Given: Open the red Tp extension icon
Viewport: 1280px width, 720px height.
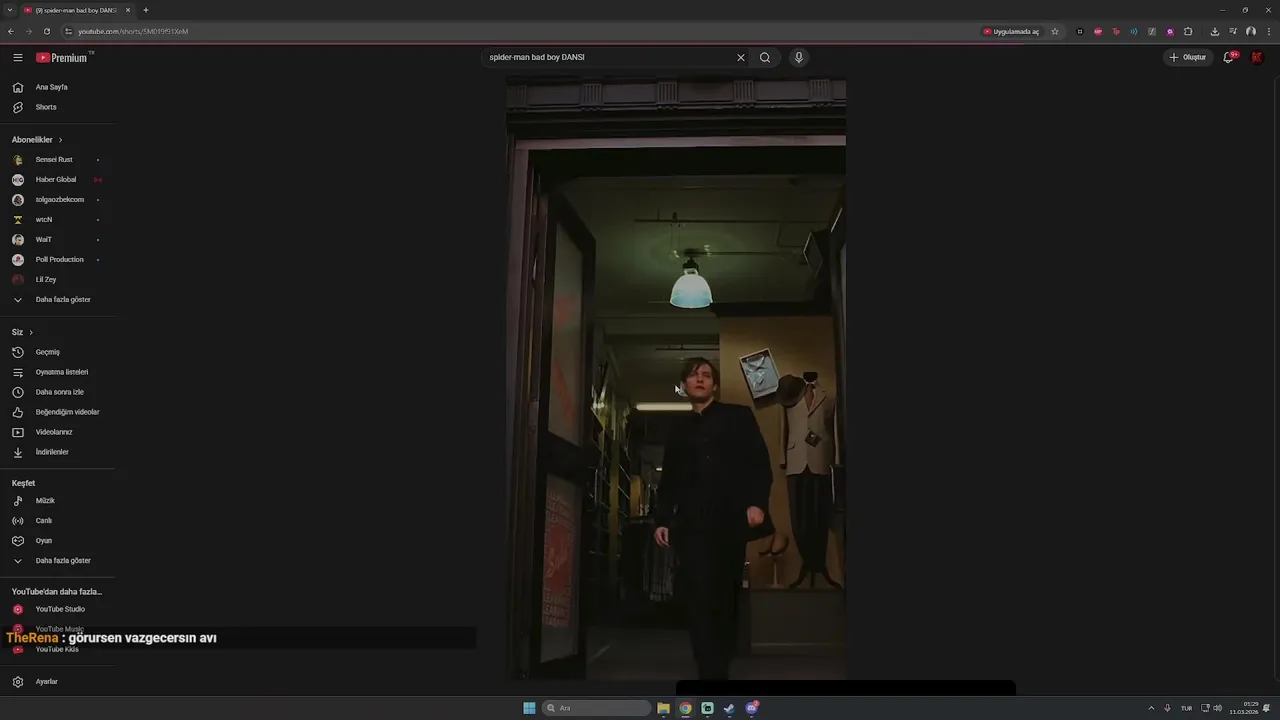Looking at the screenshot, I should (x=1116, y=31).
